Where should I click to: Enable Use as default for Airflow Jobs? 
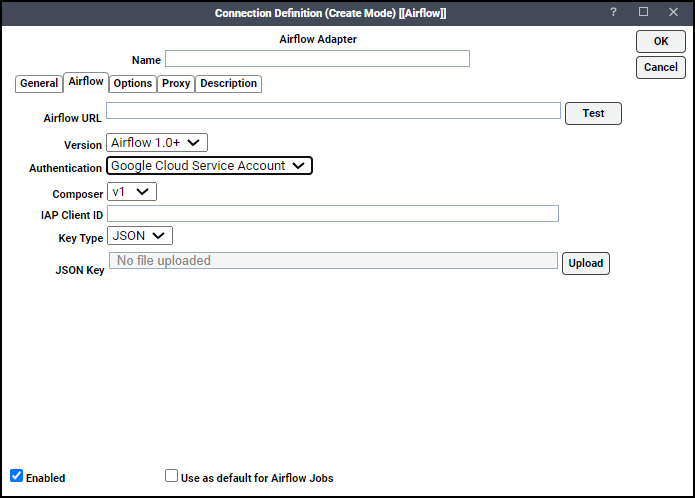coord(171,476)
